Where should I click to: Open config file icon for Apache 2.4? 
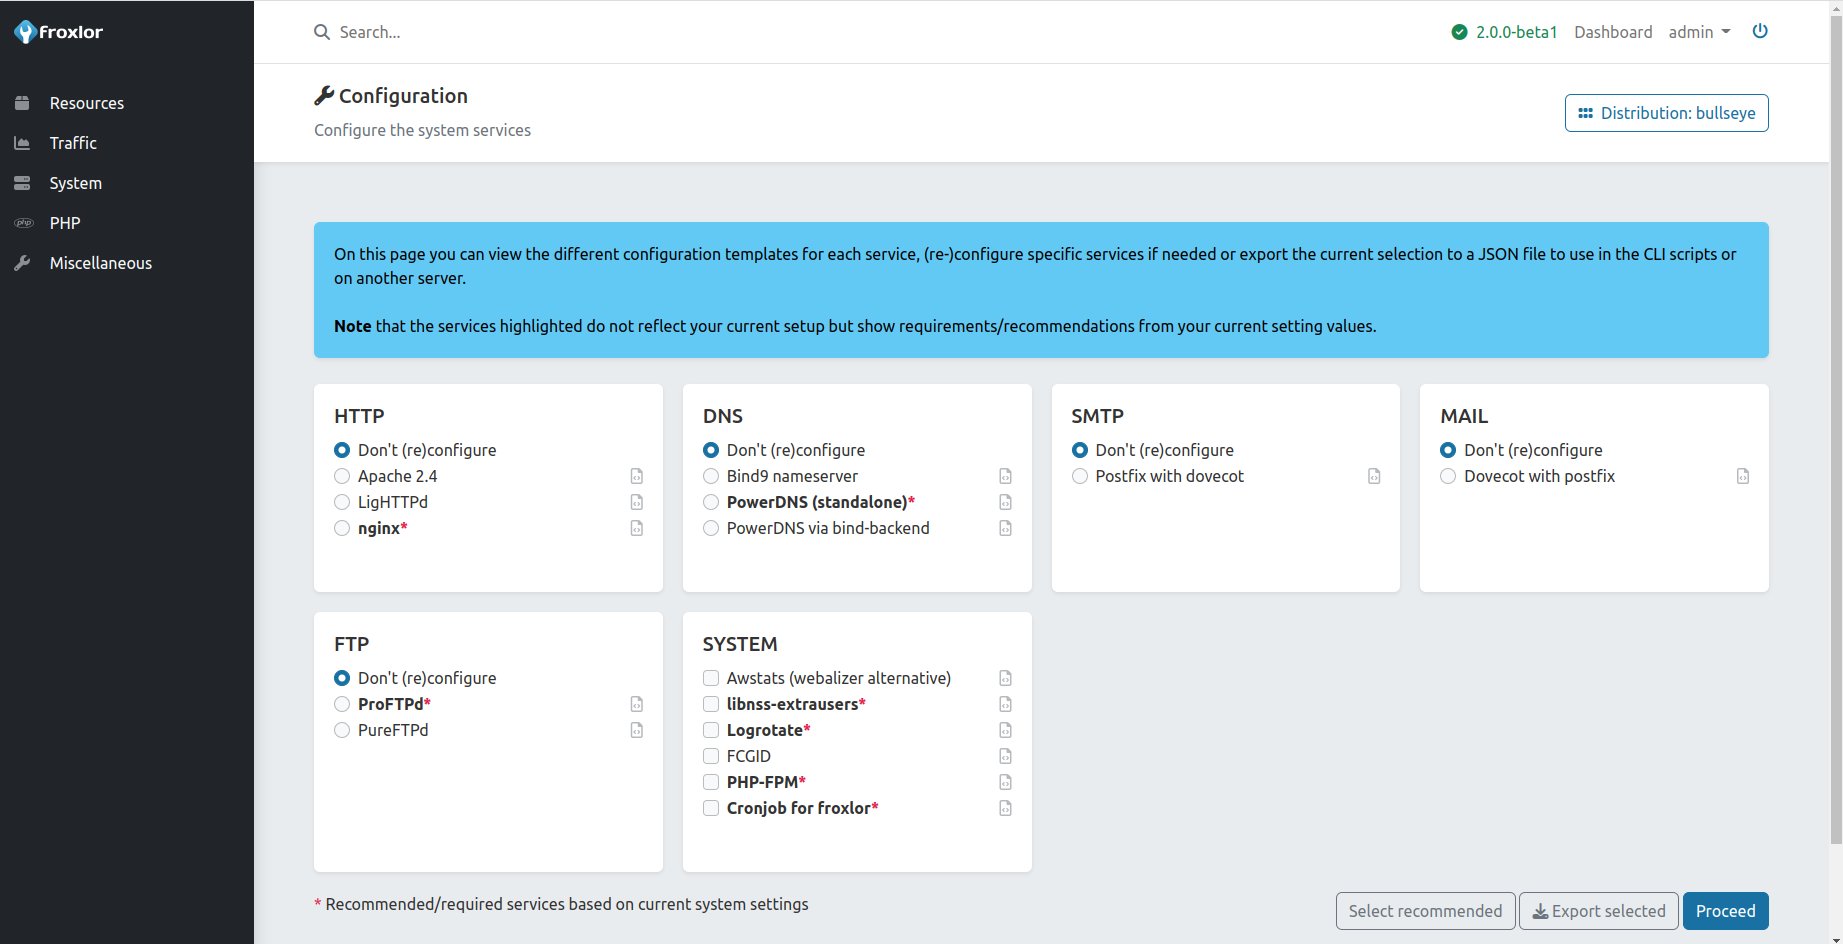[x=637, y=476]
